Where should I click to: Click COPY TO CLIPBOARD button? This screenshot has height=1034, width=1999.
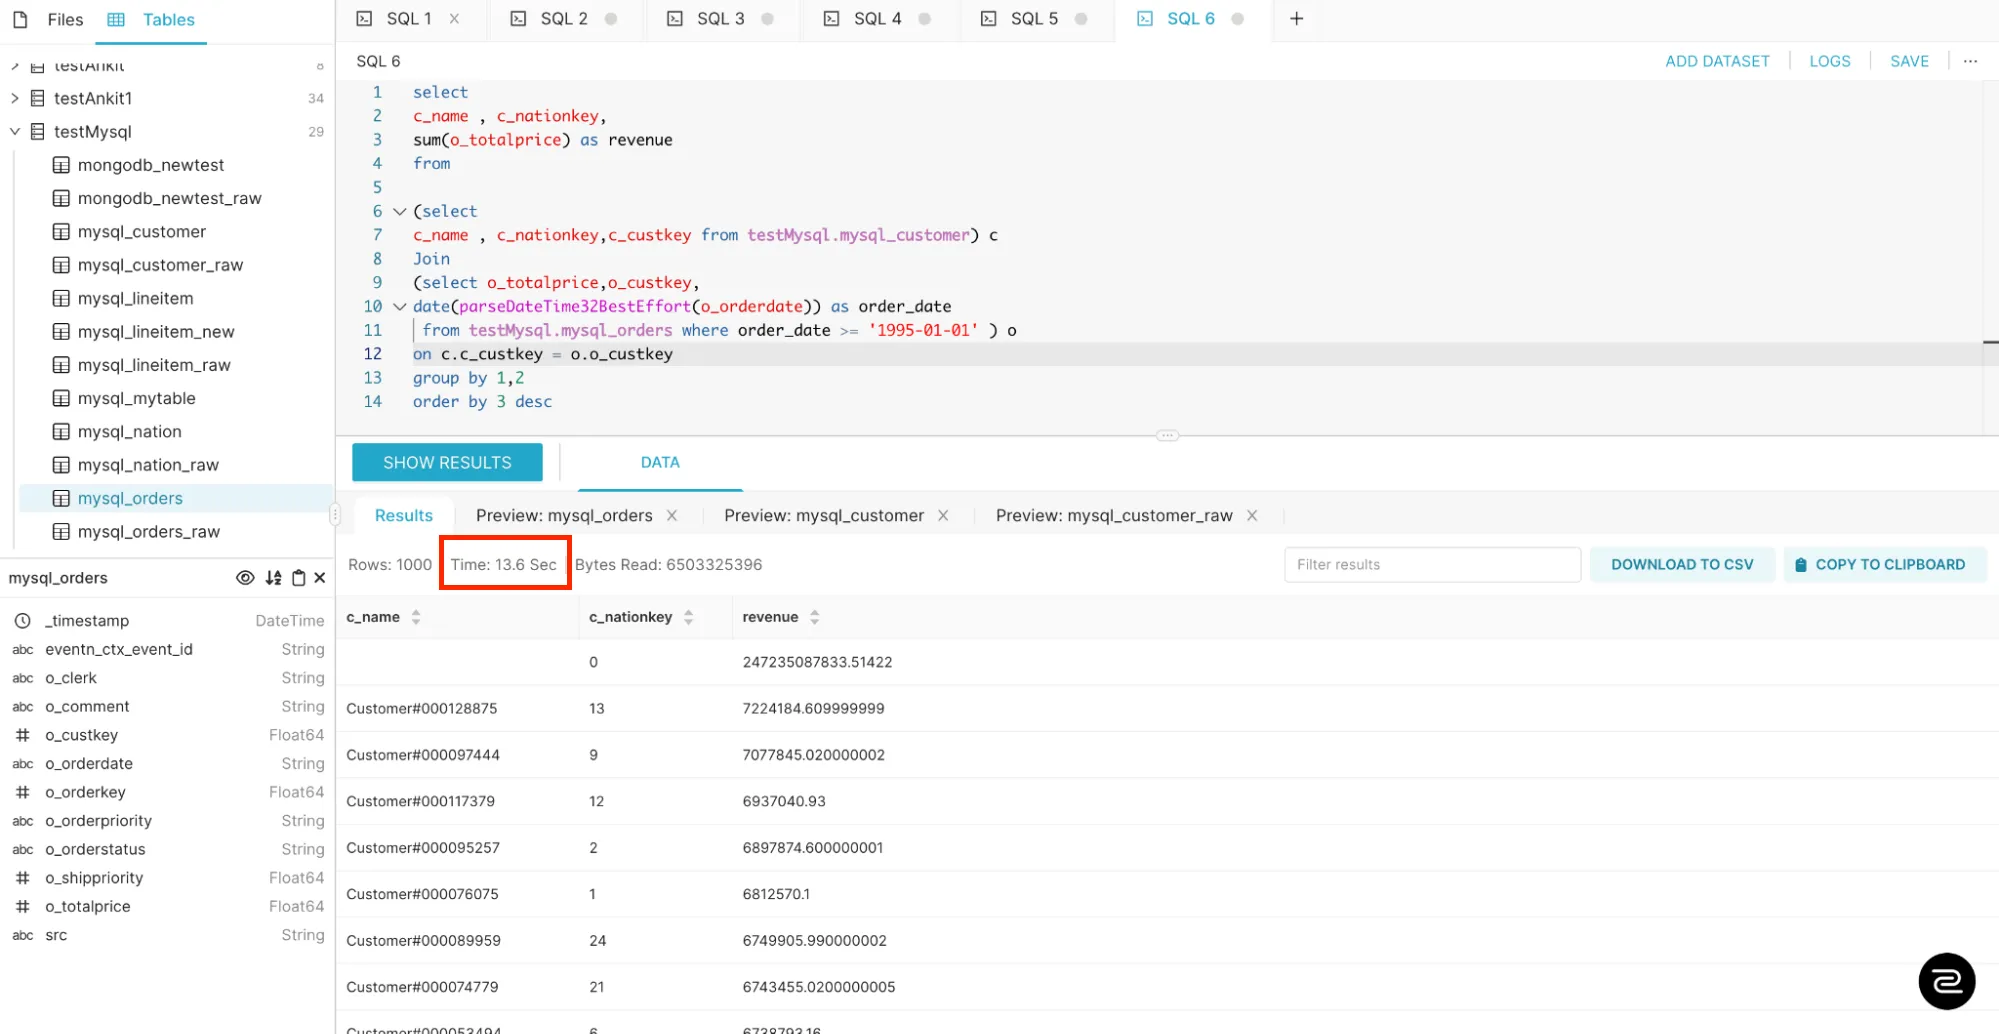(x=1885, y=565)
